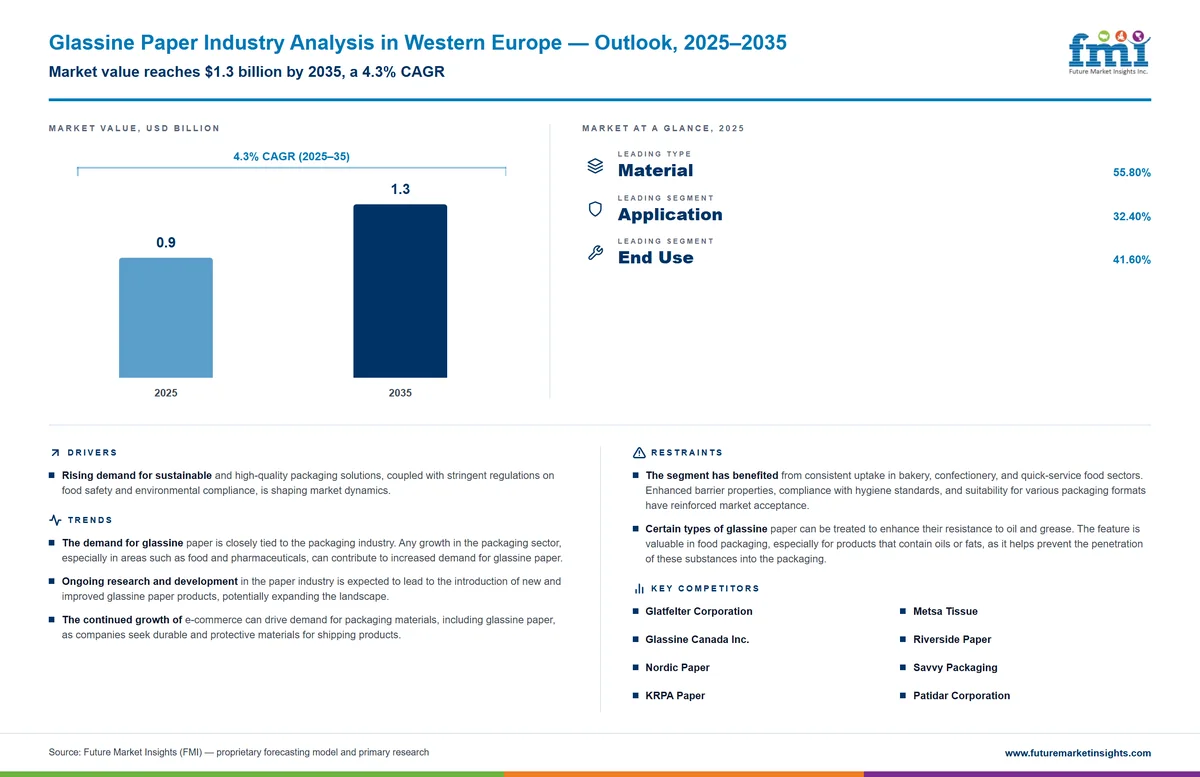This screenshot has width=1200, height=777.
Task: Click the warning triangle icon next to Restraints
Action: tap(639, 453)
